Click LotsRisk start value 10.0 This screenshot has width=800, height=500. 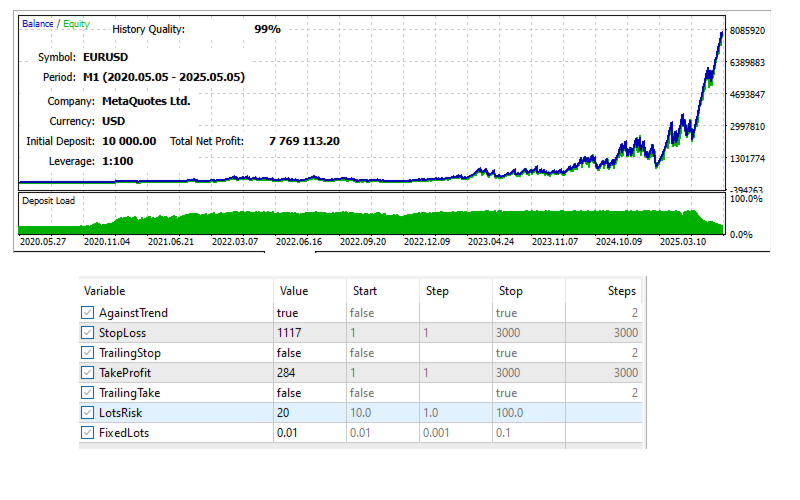pos(361,412)
